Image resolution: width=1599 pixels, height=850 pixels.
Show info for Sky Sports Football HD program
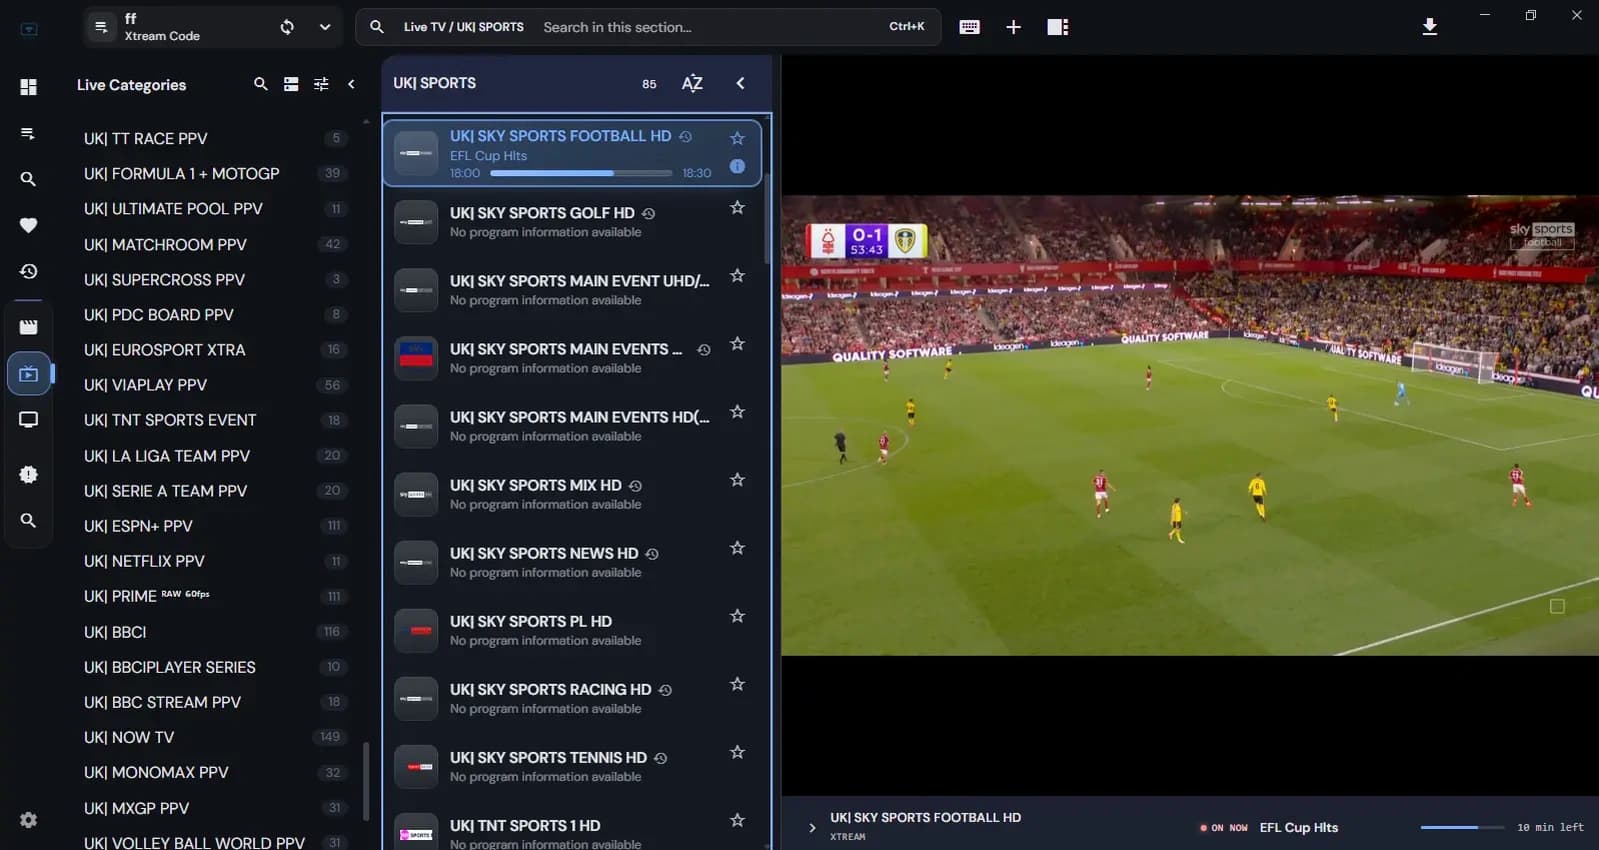tap(737, 166)
